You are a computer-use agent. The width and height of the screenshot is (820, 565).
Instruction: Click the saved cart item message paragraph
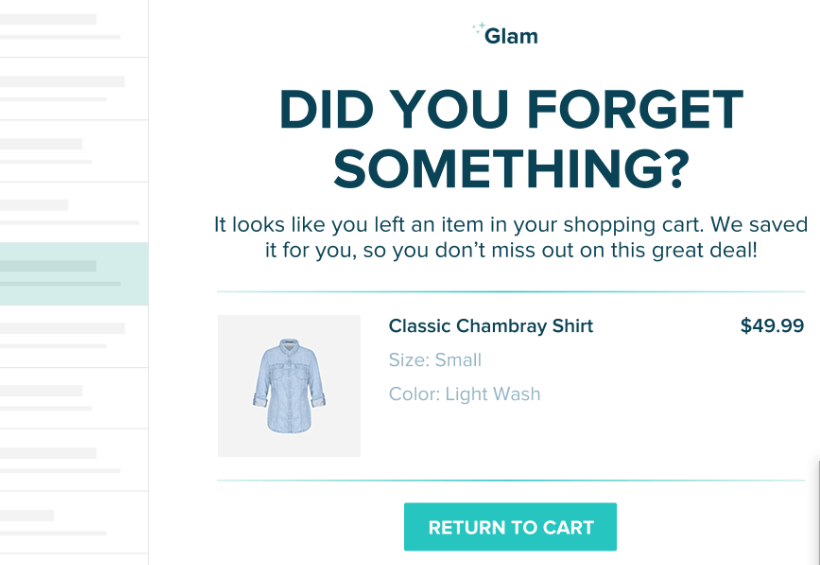(511, 237)
